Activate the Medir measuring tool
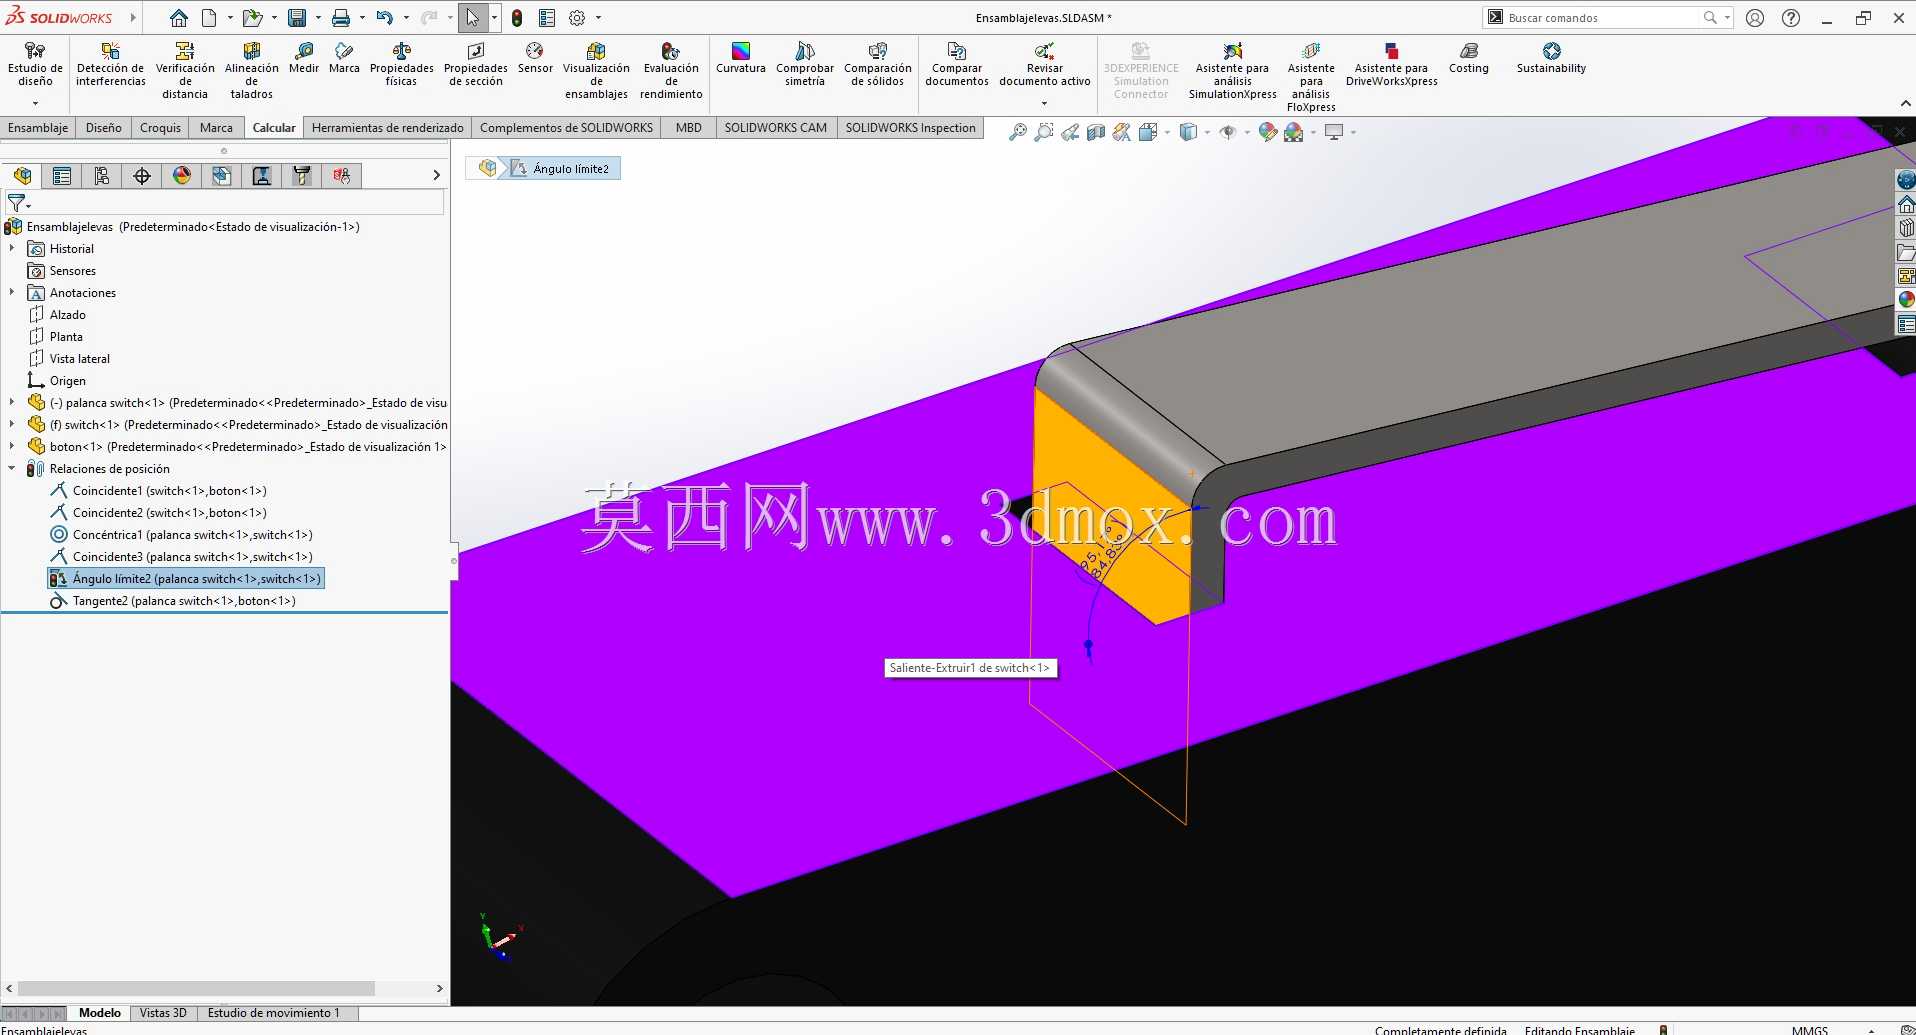 pyautogui.click(x=304, y=58)
